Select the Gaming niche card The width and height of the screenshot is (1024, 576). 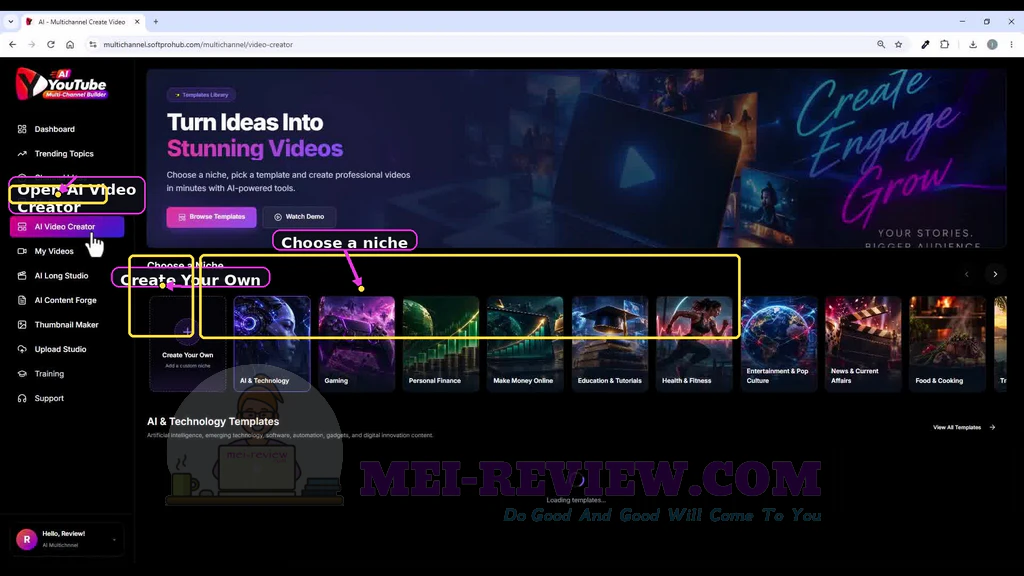357,344
